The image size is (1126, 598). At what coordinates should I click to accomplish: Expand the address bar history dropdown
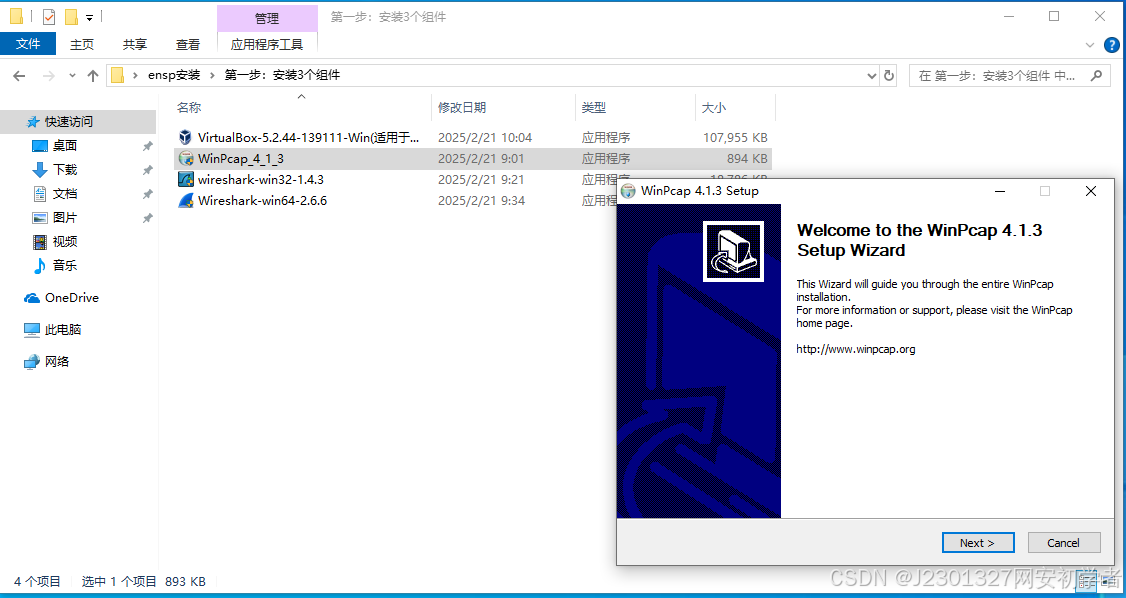pos(872,75)
